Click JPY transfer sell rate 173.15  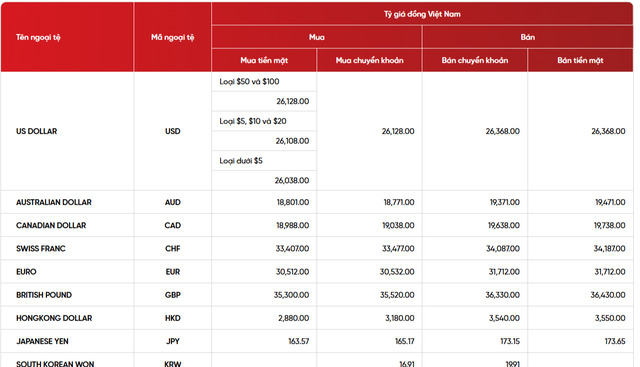tap(510, 342)
